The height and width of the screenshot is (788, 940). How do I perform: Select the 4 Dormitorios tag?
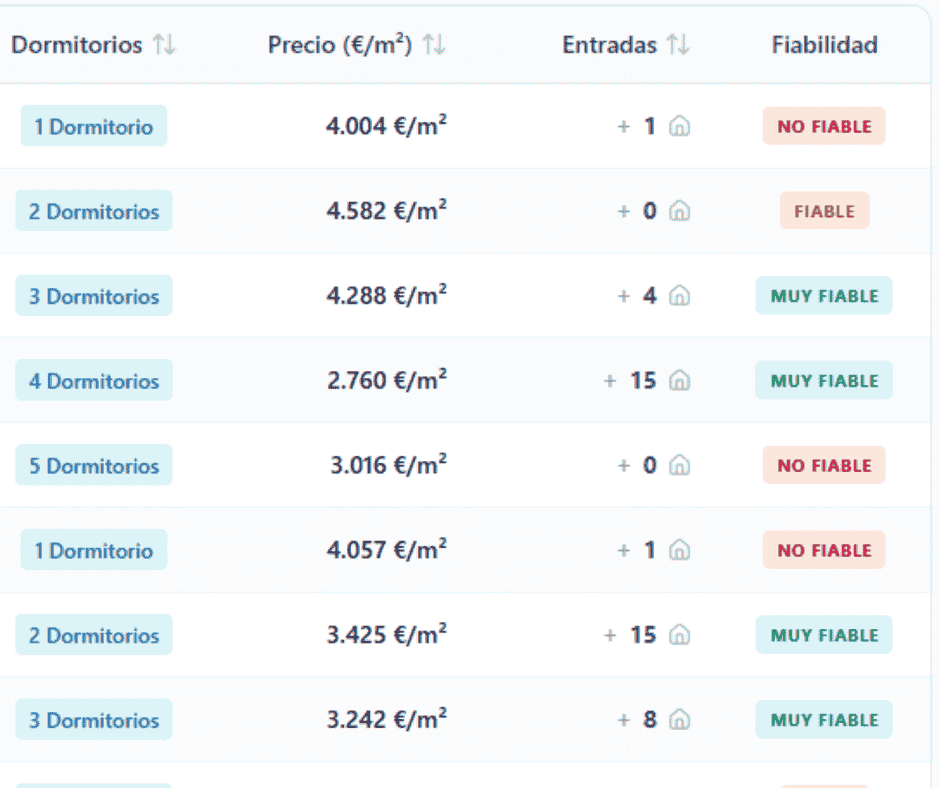click(x=94, y=381)
